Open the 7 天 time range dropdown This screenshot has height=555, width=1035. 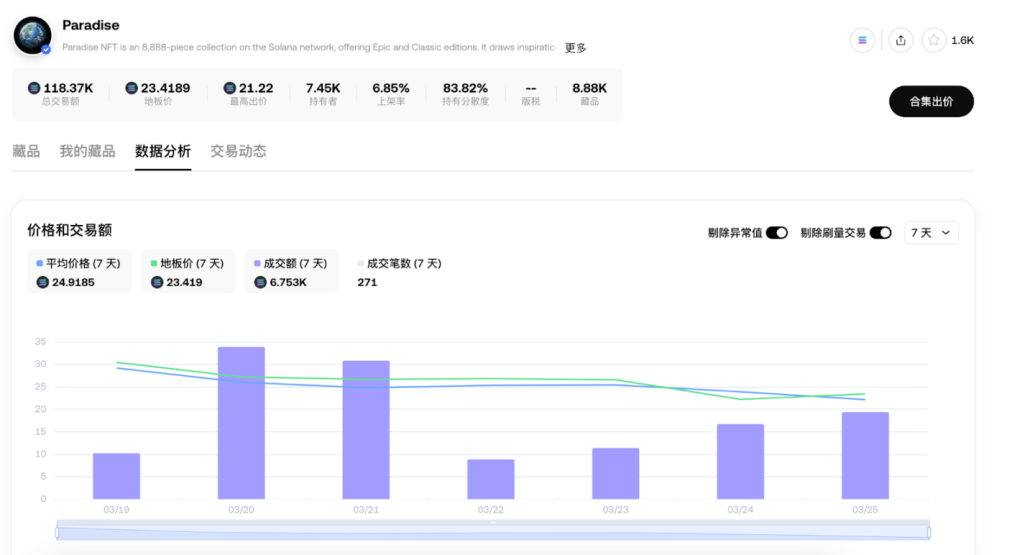tap(931, 233)
